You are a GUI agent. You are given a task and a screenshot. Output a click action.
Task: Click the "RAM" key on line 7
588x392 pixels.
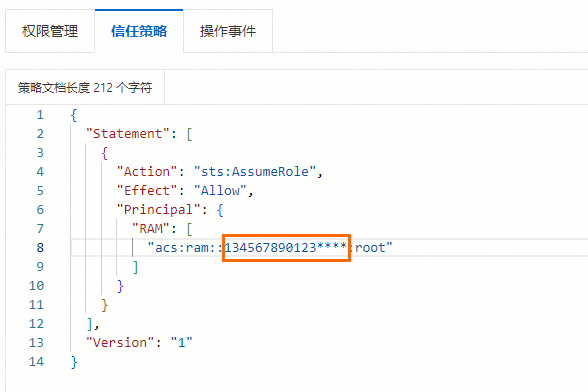(x=151, y=228)
